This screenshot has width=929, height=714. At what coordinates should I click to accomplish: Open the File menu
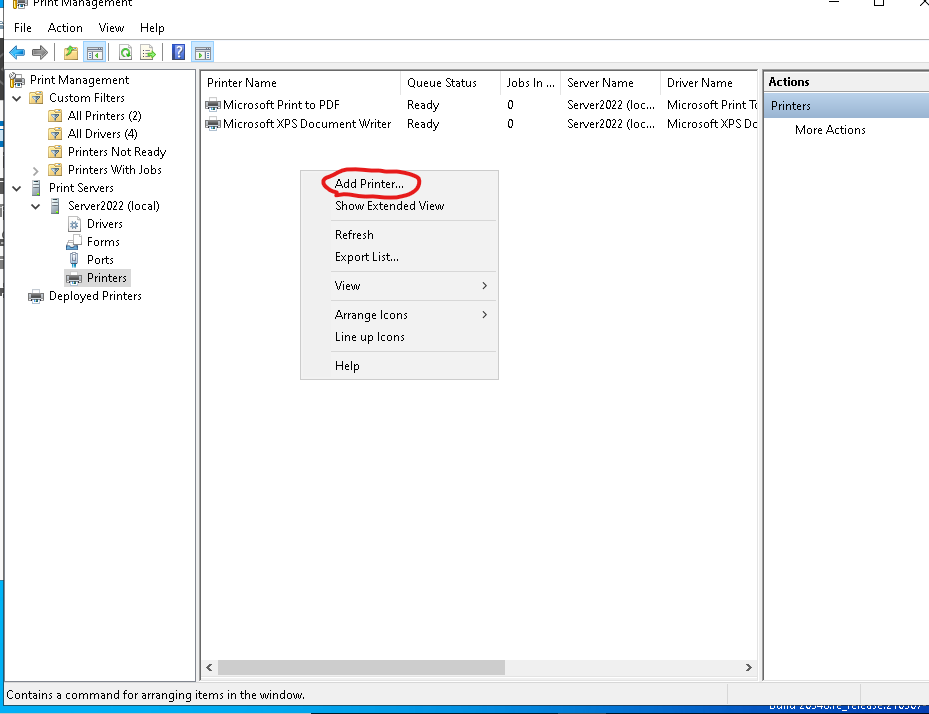coord(22,27)
